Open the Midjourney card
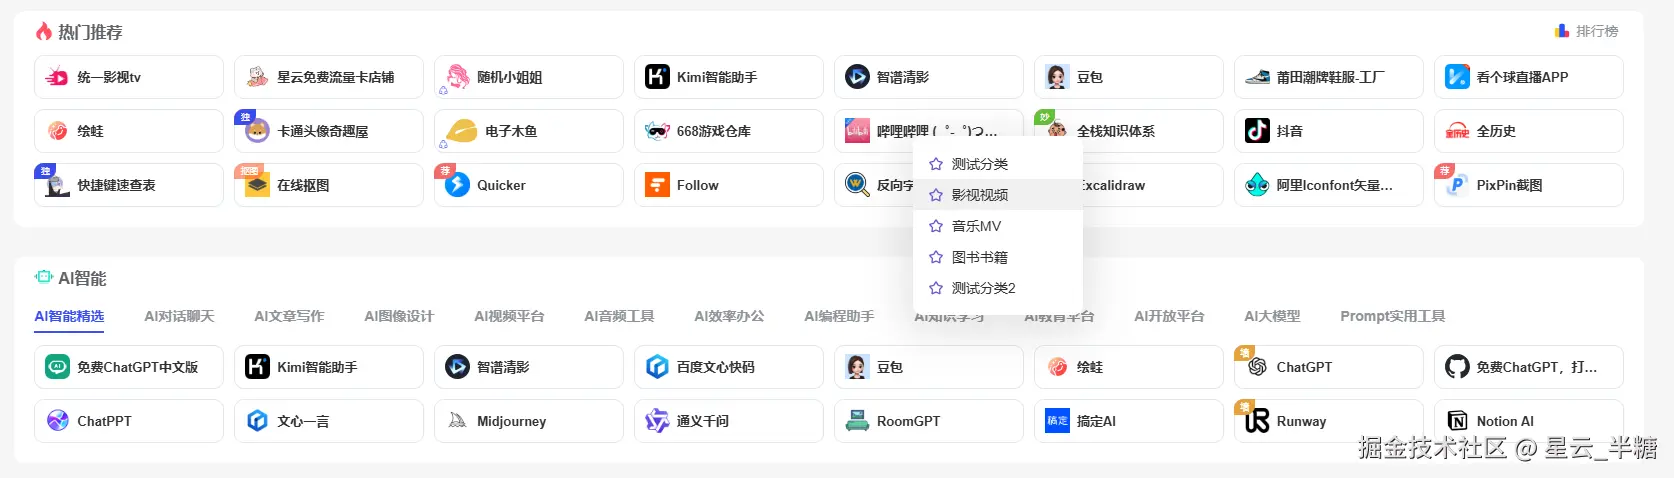This screenshot has width=1674, height=478. (529, 421)
